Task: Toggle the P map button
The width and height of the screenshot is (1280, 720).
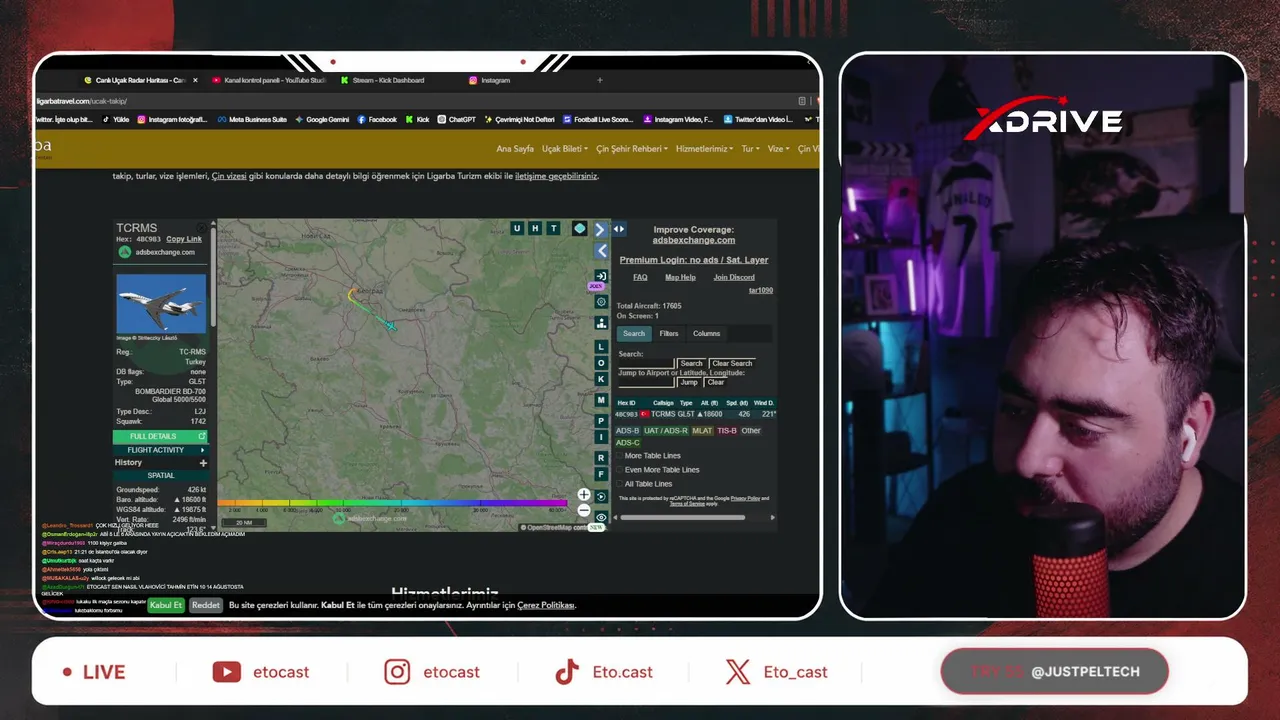Action: pyautogui.click(x=601, y=421)
